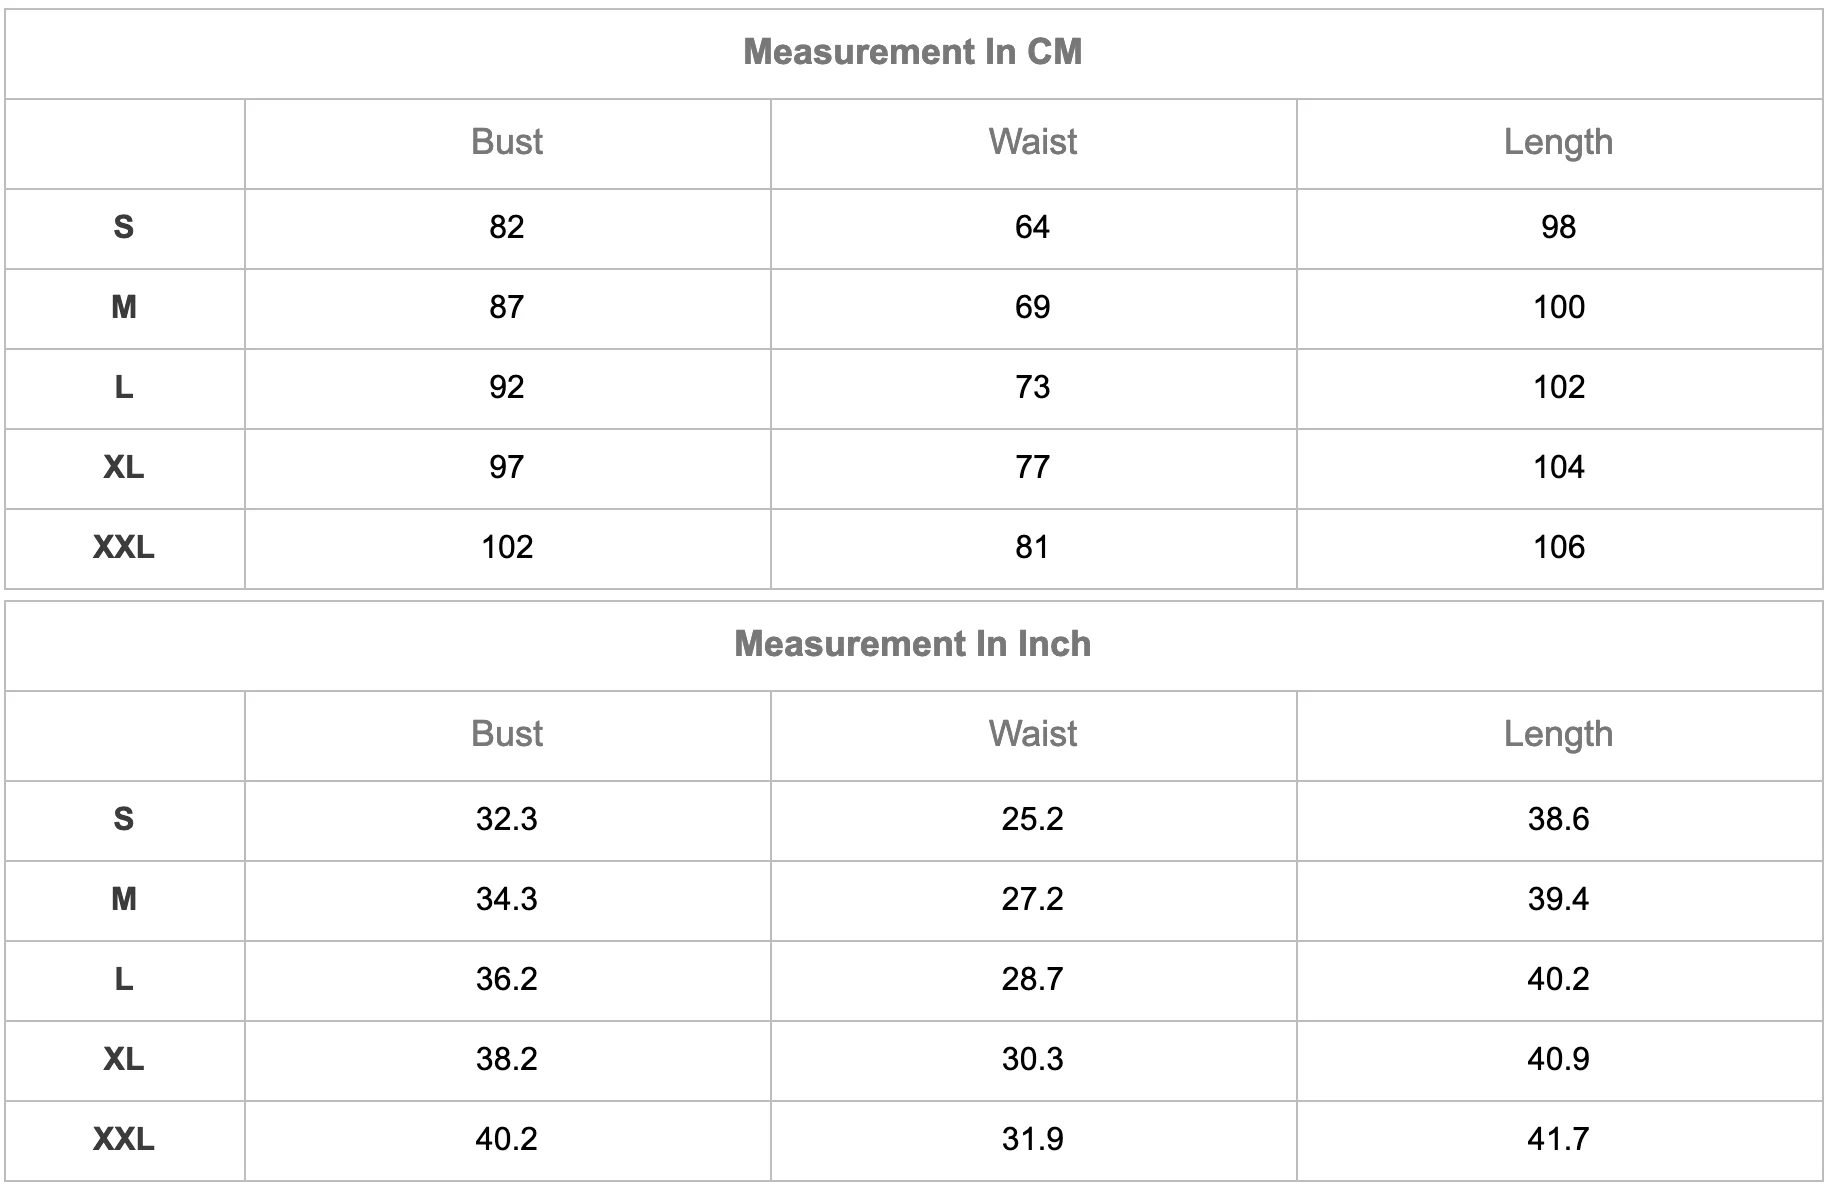Screen dimensions: 1836x1194
Task: Click the XXL row label in CM table
Action: (x=124, y=548)
